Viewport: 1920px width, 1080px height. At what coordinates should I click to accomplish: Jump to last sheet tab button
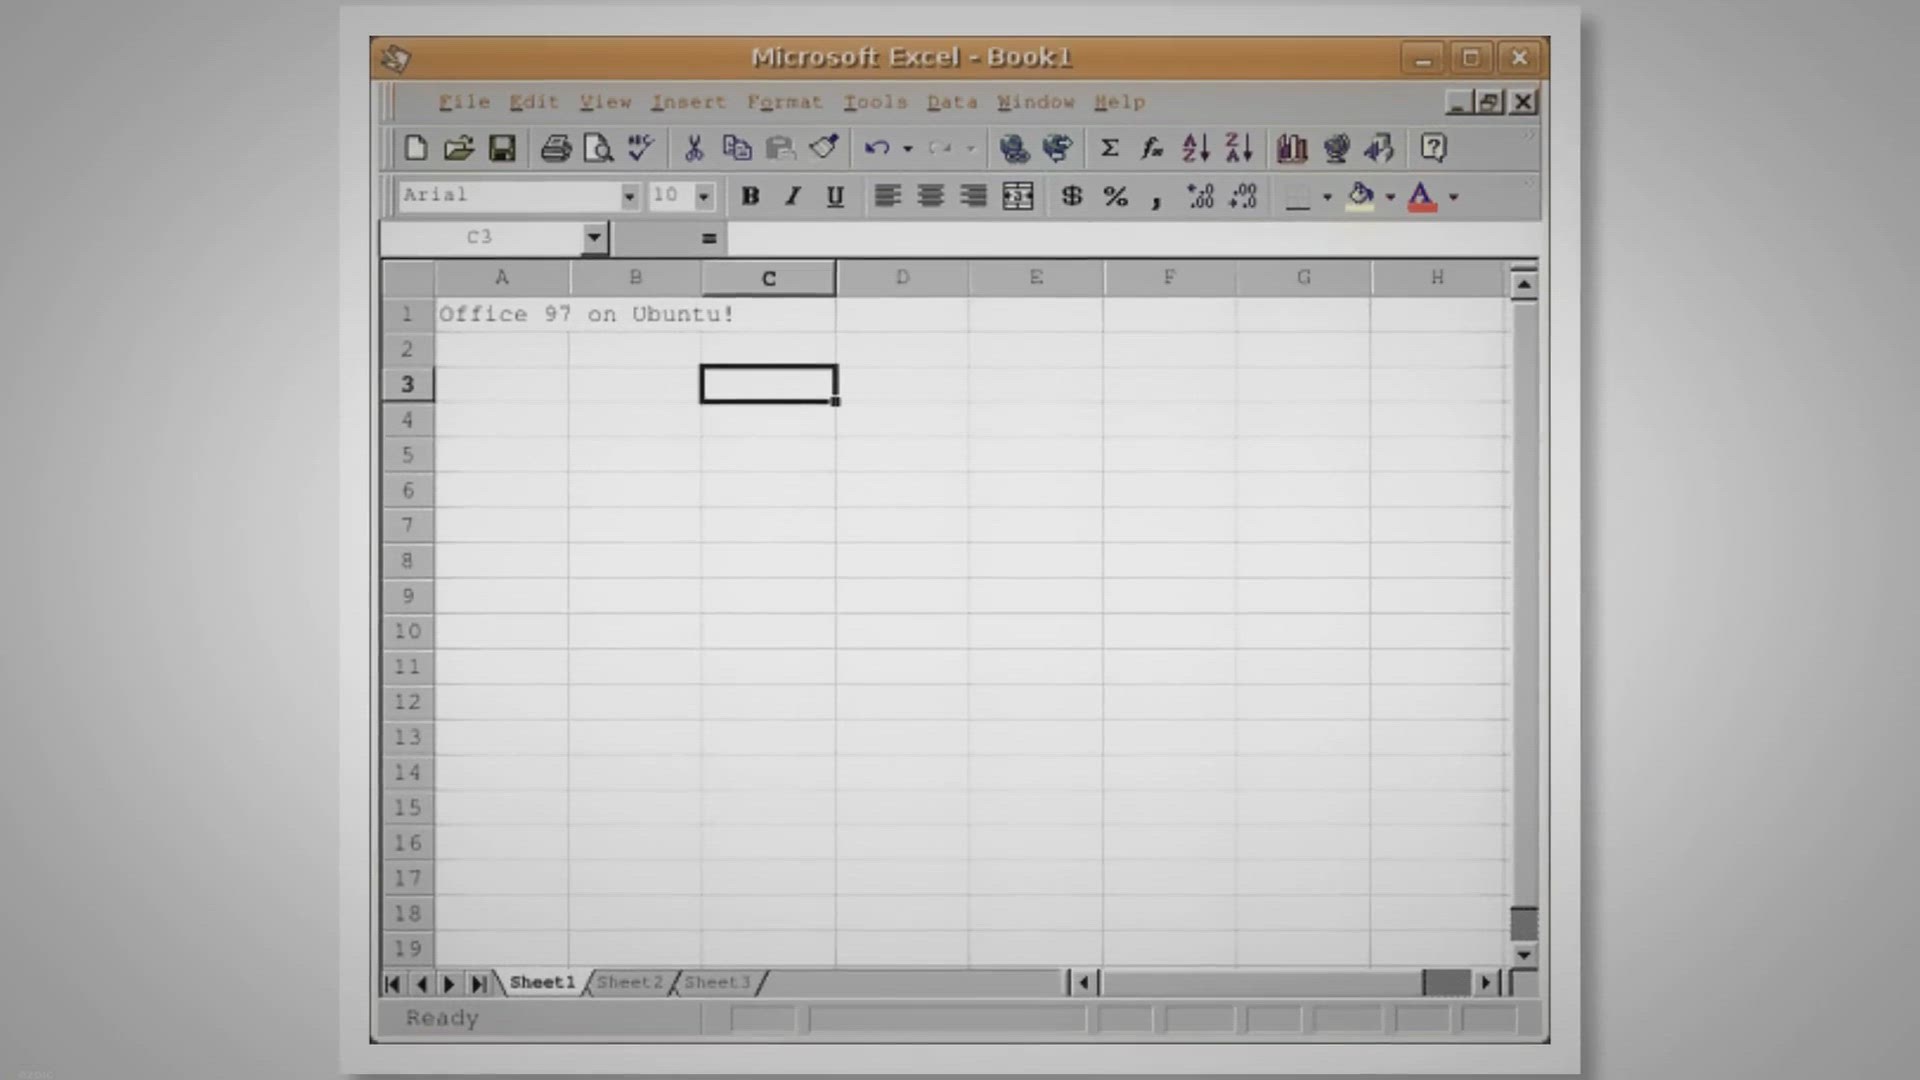[479, 984]
